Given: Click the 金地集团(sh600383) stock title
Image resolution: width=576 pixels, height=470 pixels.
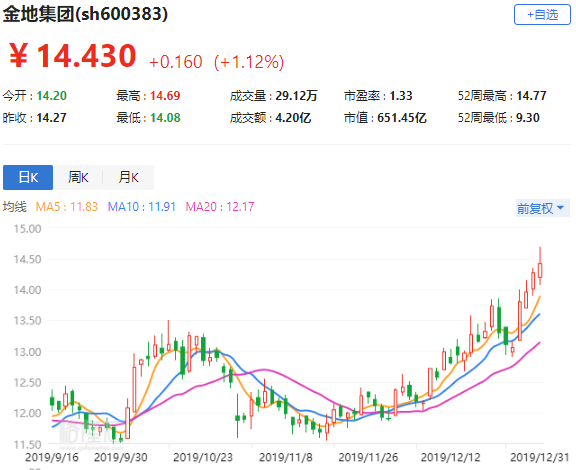Looking at the screenshot, I should pyautogui.click(x=85, y=14).
